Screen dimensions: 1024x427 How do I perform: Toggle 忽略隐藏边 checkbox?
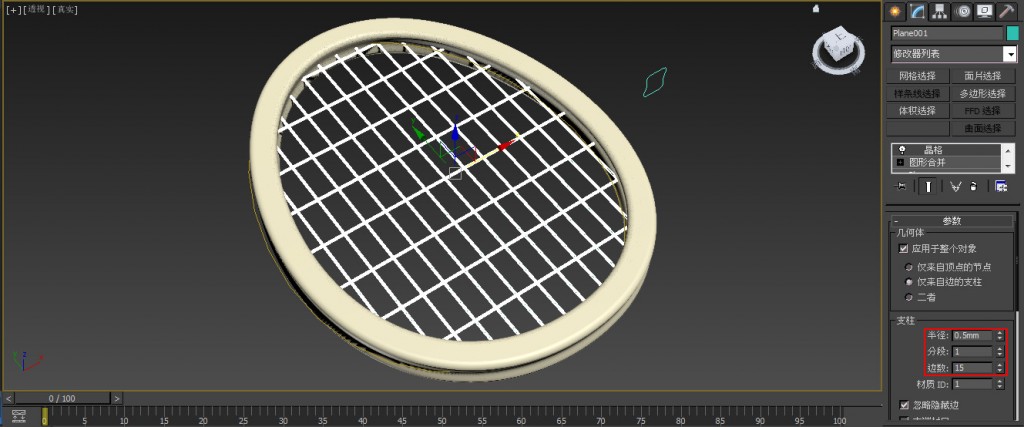point(904,405)
